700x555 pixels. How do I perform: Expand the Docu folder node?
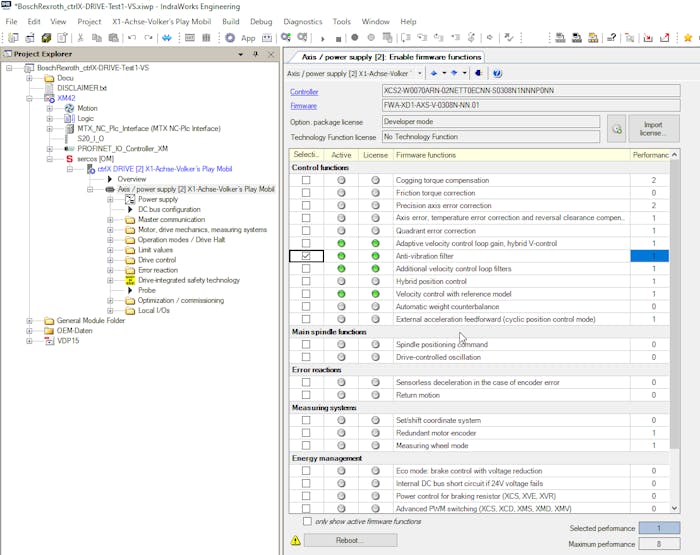29,78
